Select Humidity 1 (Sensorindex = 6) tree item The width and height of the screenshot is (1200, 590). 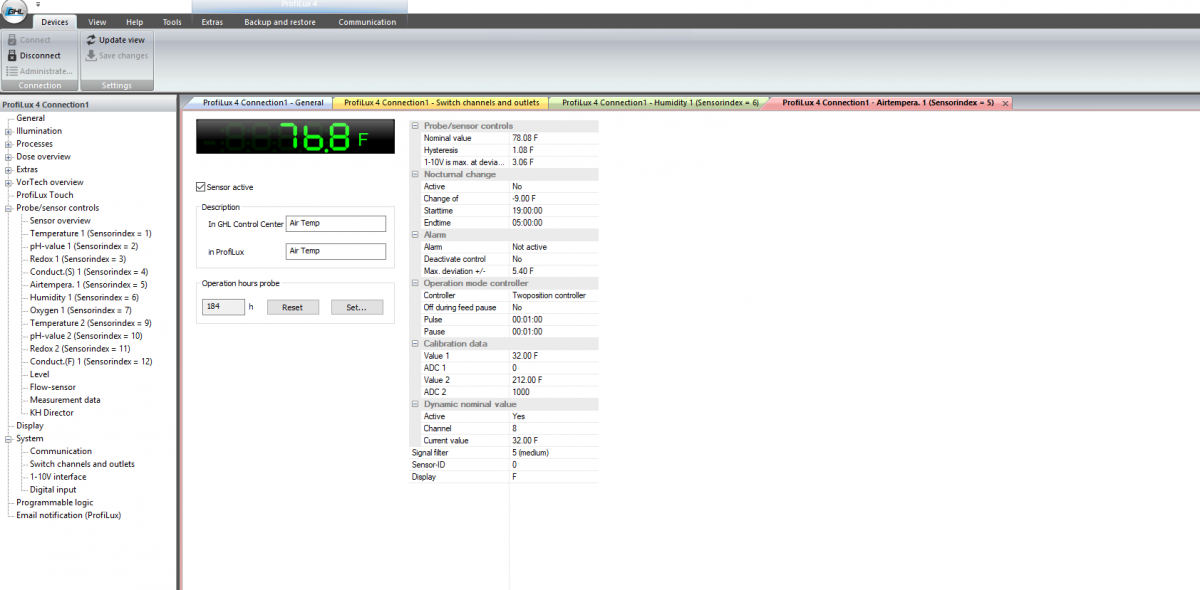point(84,297)
